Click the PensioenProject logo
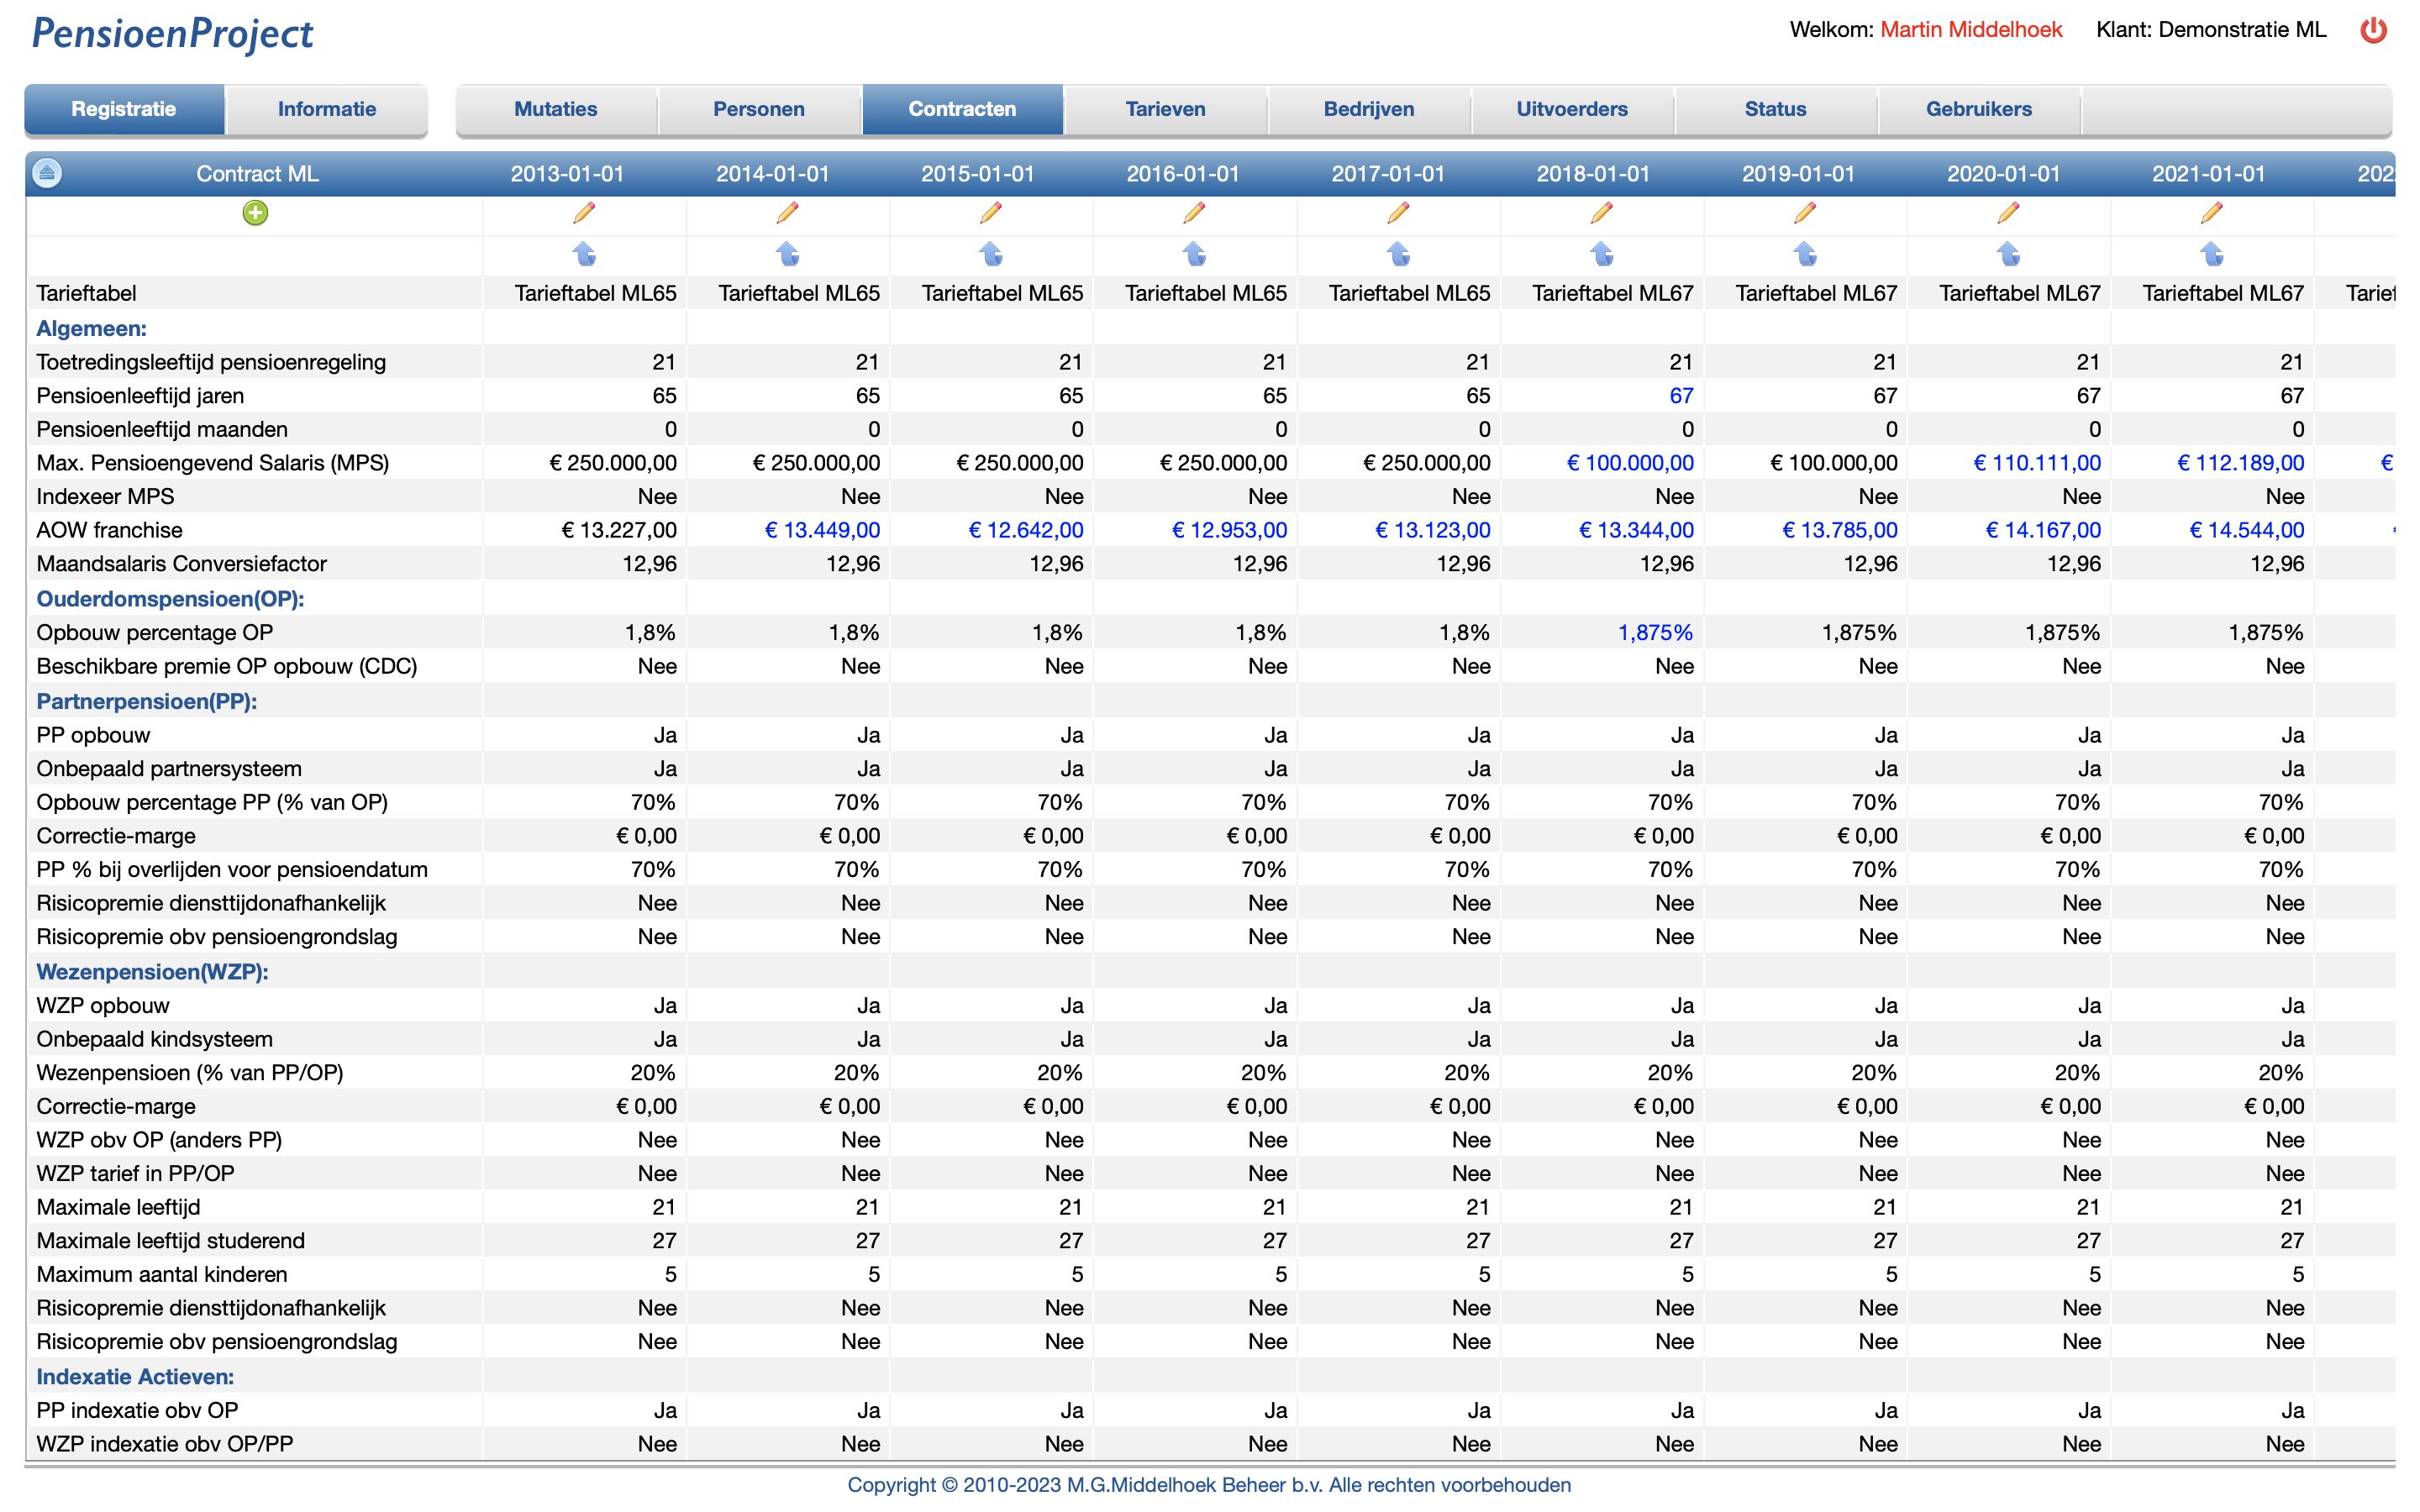2420x1512 pixels. [172, 34]
